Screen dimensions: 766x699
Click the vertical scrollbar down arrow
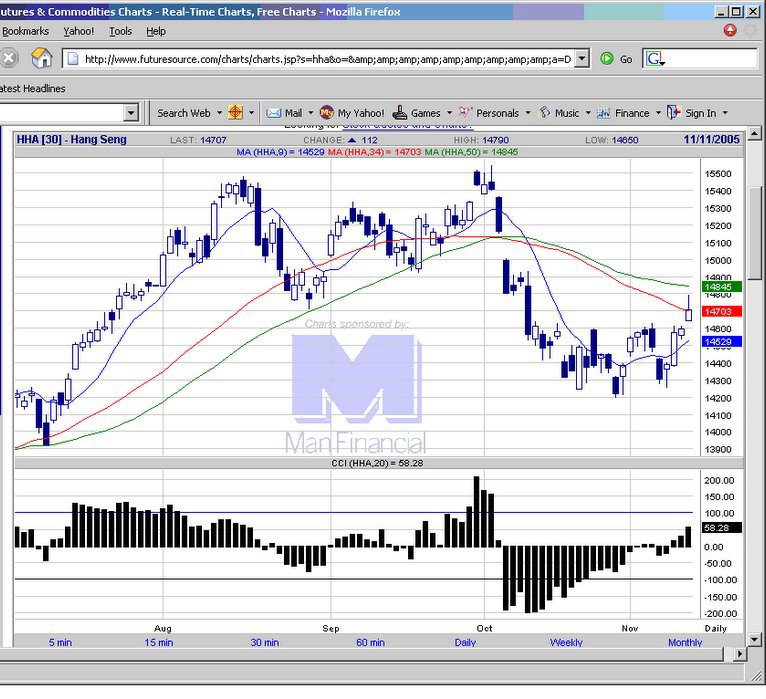(x=754, y=638)
